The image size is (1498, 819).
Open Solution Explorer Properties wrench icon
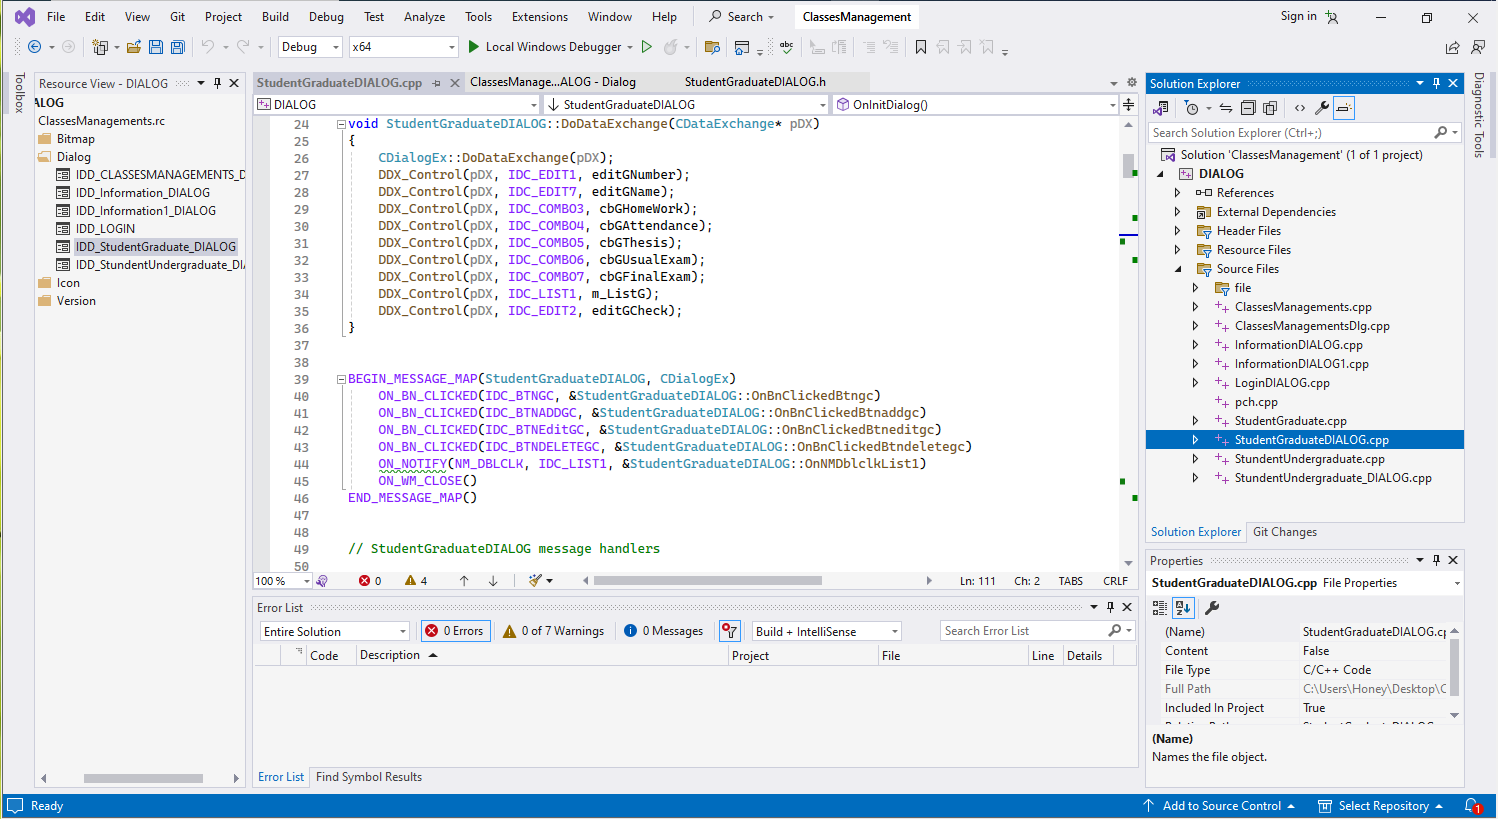pos(1322,107)
